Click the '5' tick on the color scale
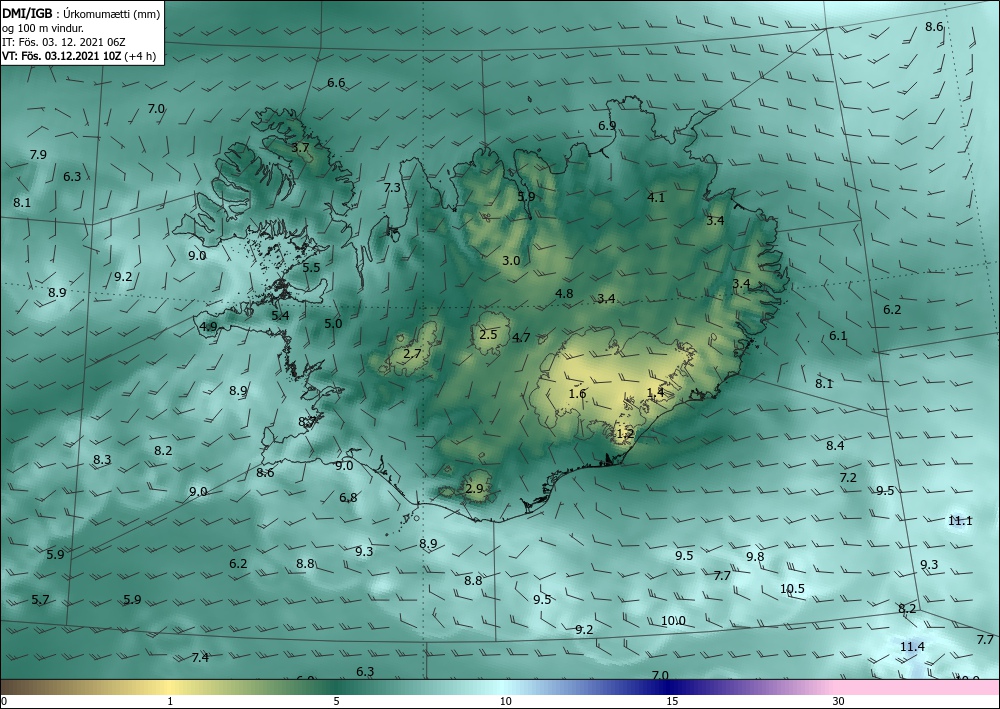 click(336, 702)
